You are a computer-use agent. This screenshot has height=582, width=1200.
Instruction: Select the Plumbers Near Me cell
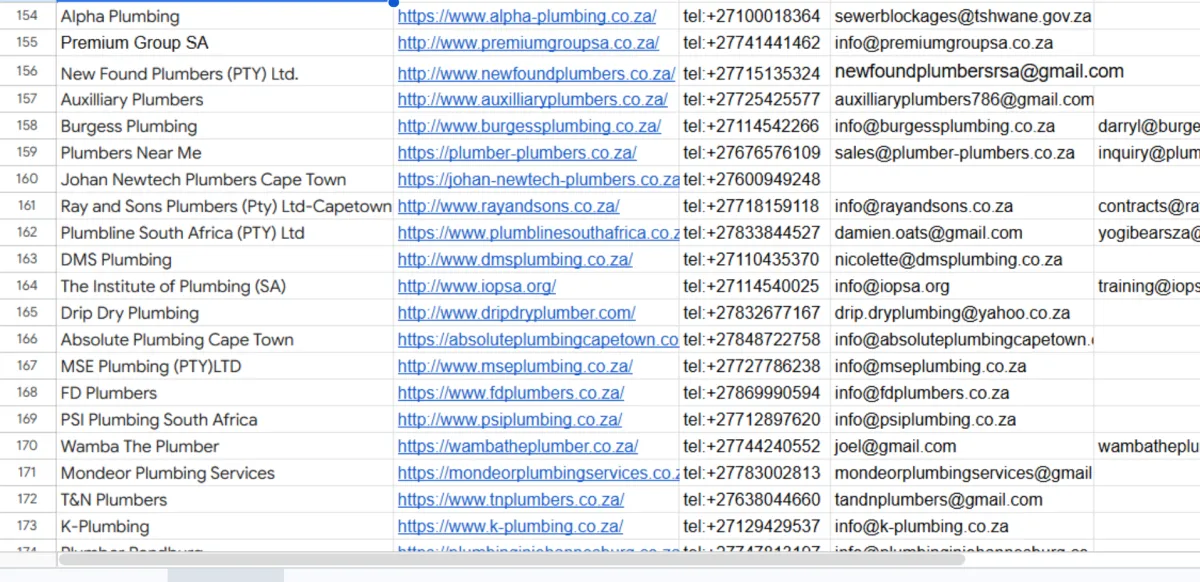(225, 153)
